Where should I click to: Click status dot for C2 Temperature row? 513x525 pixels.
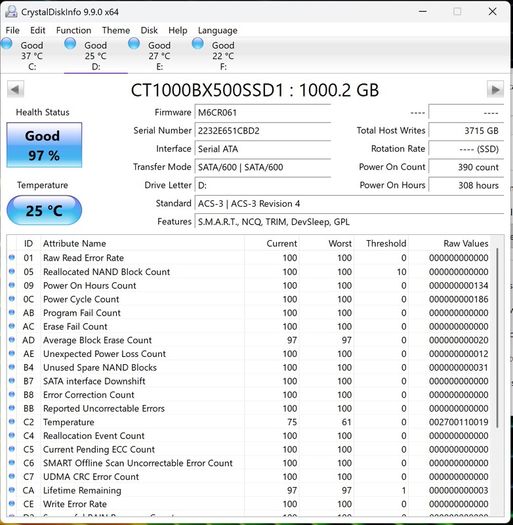point(12,422)
